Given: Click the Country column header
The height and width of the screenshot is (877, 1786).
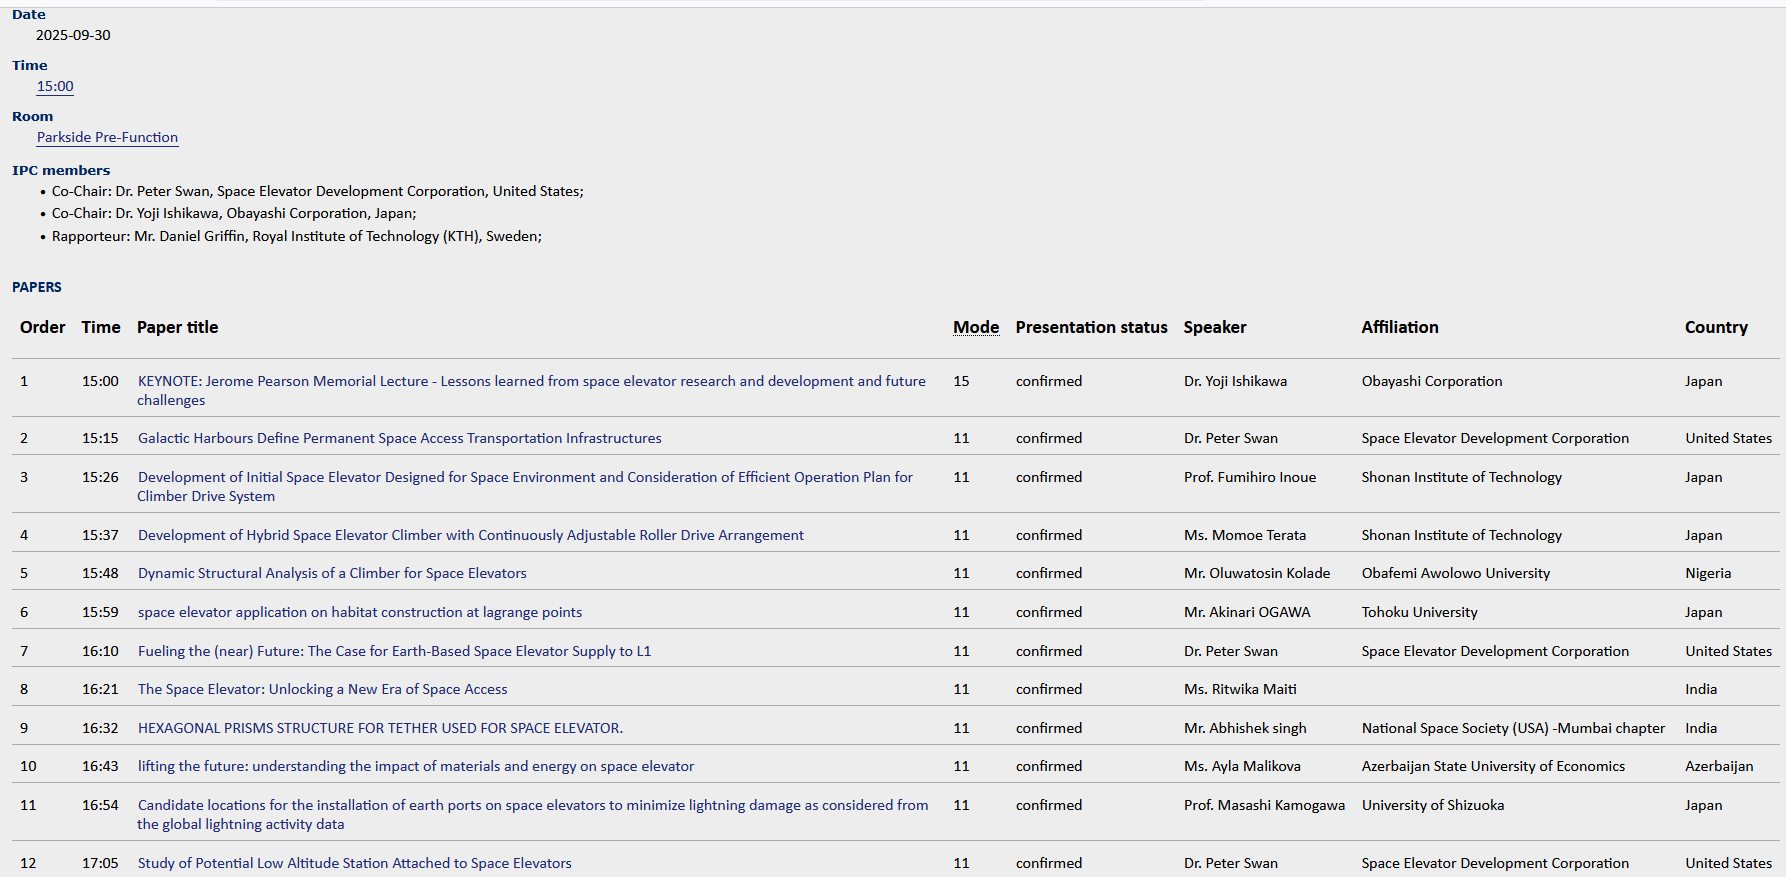Looking at the screenshot, I should pos(1716,327).
